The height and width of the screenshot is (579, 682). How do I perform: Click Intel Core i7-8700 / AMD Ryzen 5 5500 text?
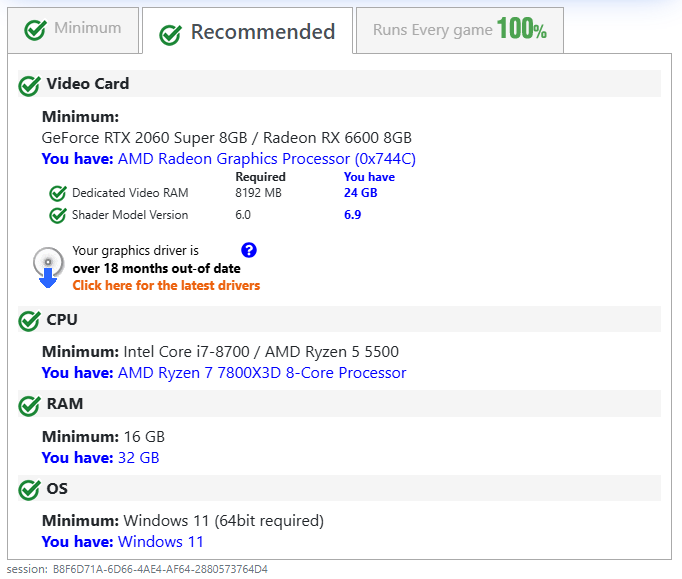[261, 351]
